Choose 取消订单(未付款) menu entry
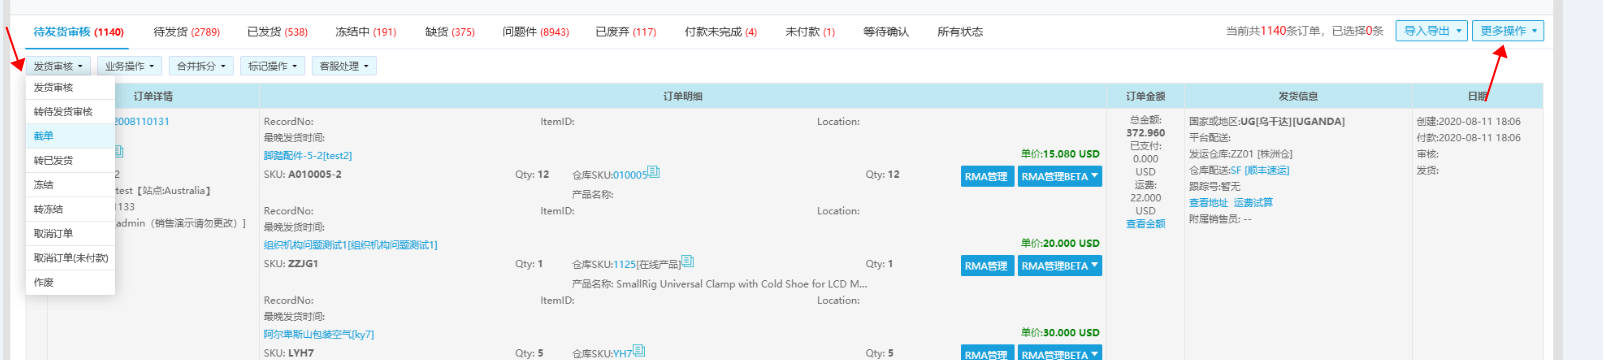The width and height of the screenshot is (1603, 360). pyautogui.click(x=70, y=258)
